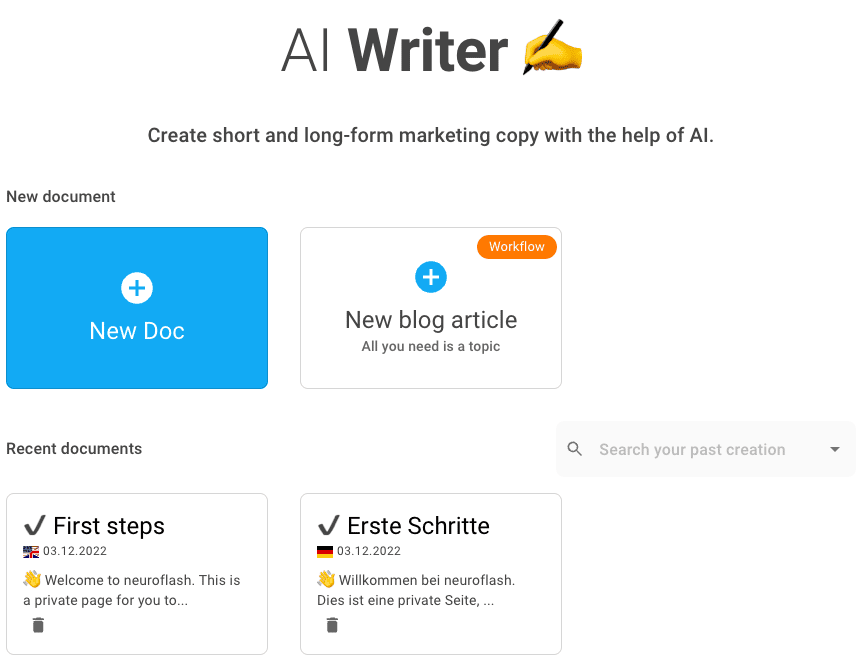
Task: Start a New blog article workflow
Action: click(431, 308)
